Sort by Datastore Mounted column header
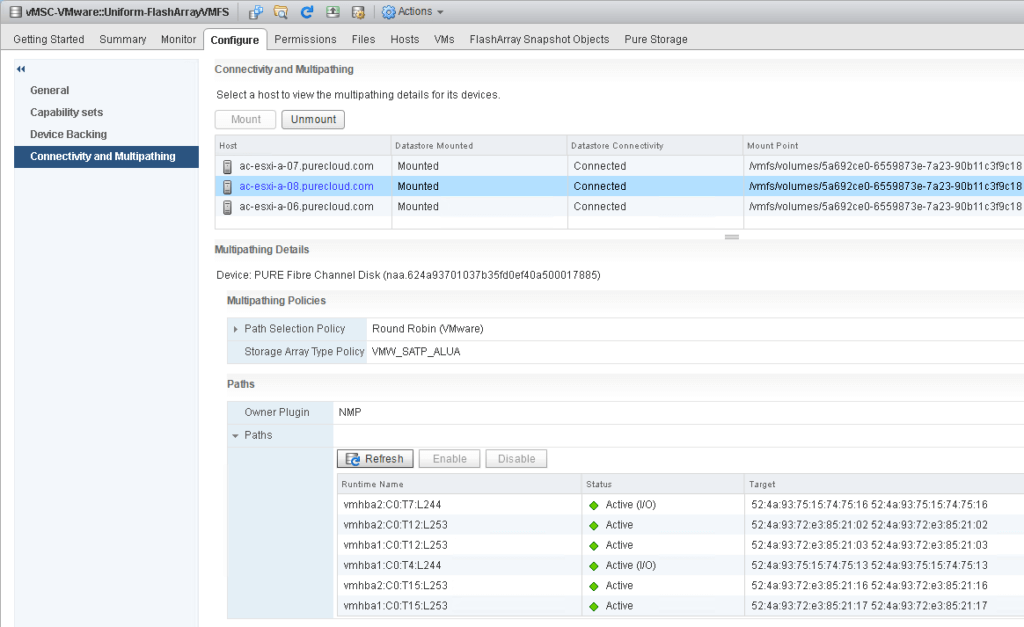 (x=480, y=146)
